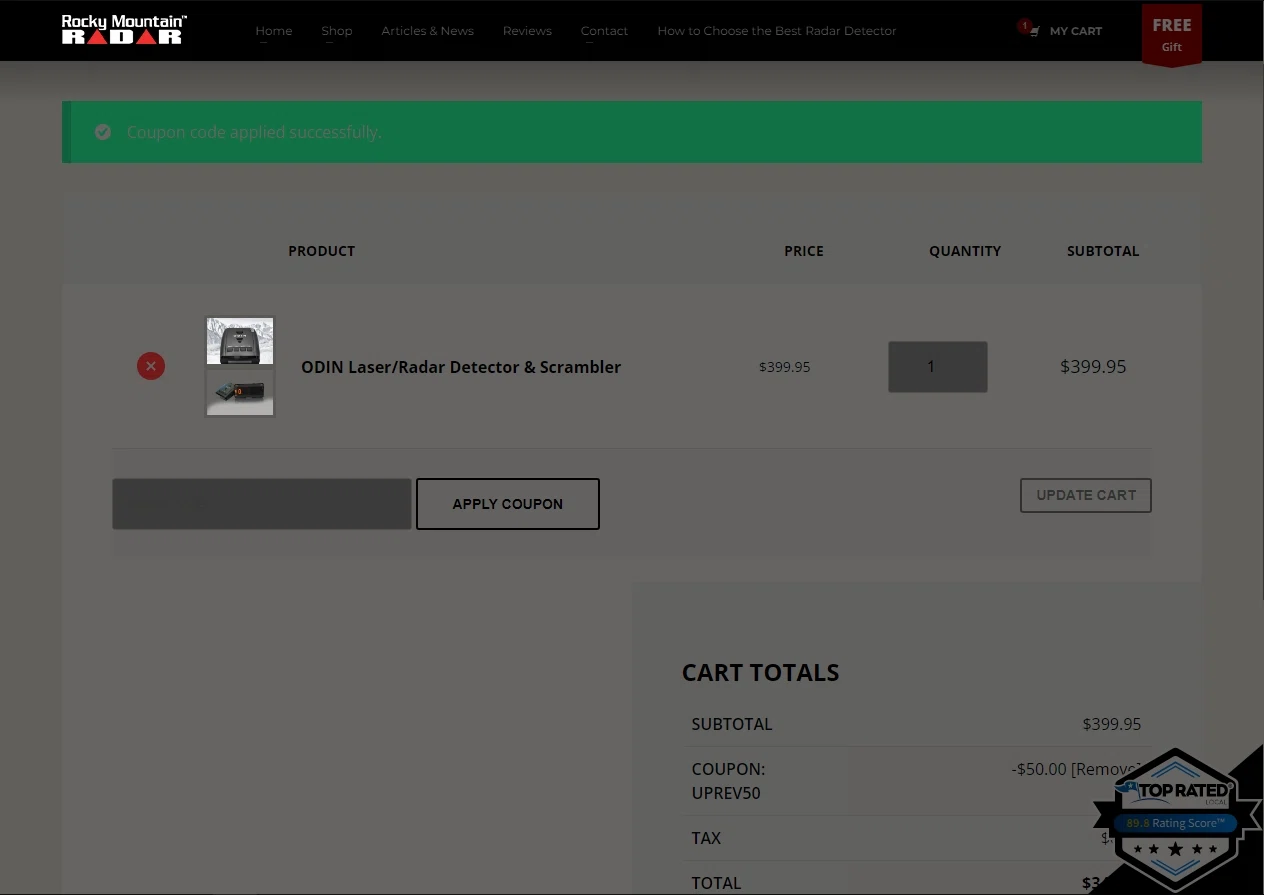Click the PRODUCT column header

[x=322, y=251]
